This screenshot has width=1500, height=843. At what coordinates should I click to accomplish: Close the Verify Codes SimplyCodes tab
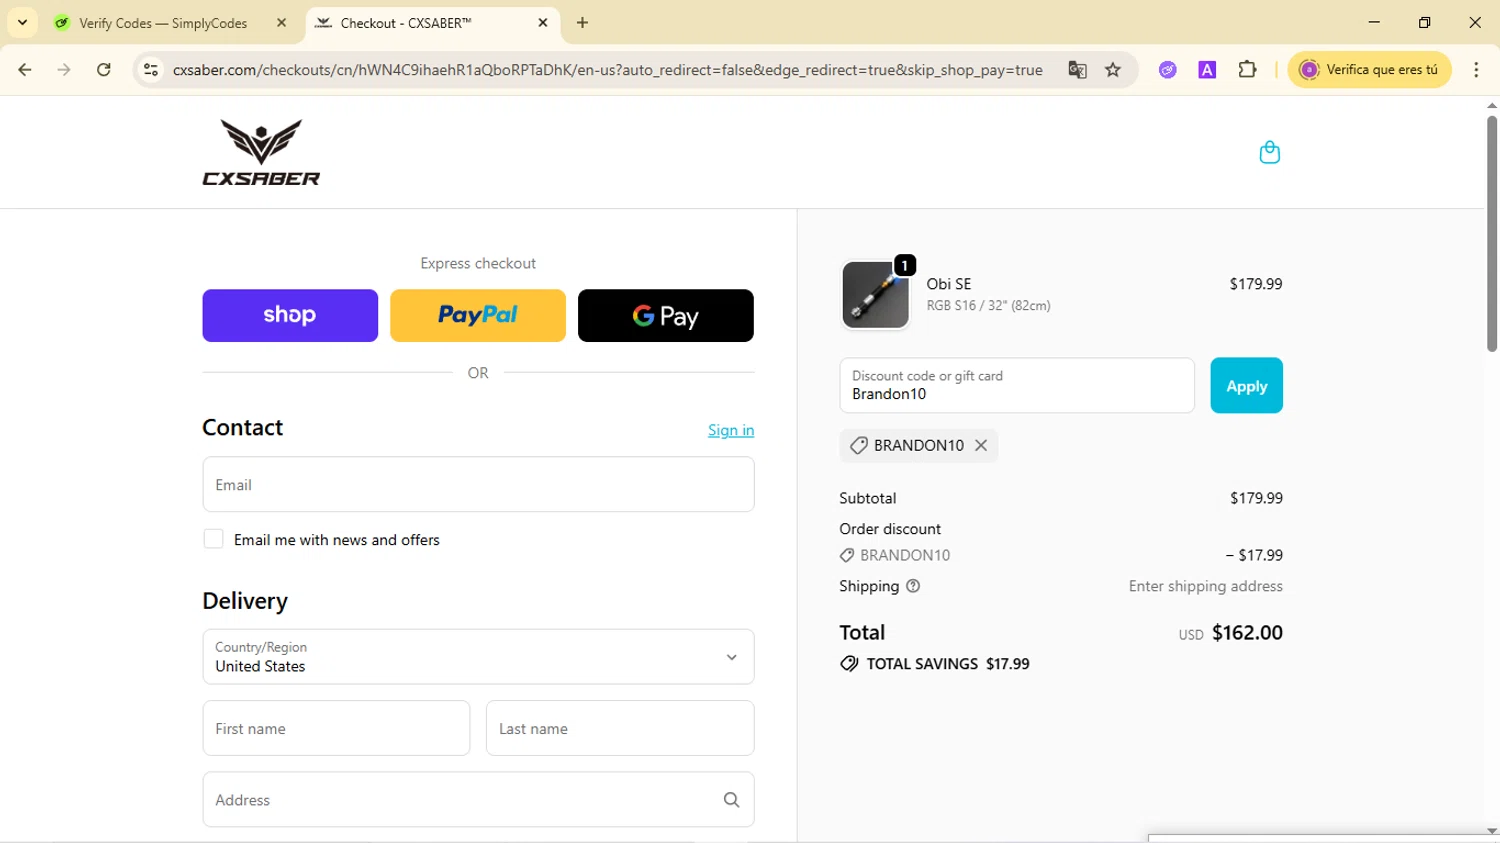click(x=281, y=23)
